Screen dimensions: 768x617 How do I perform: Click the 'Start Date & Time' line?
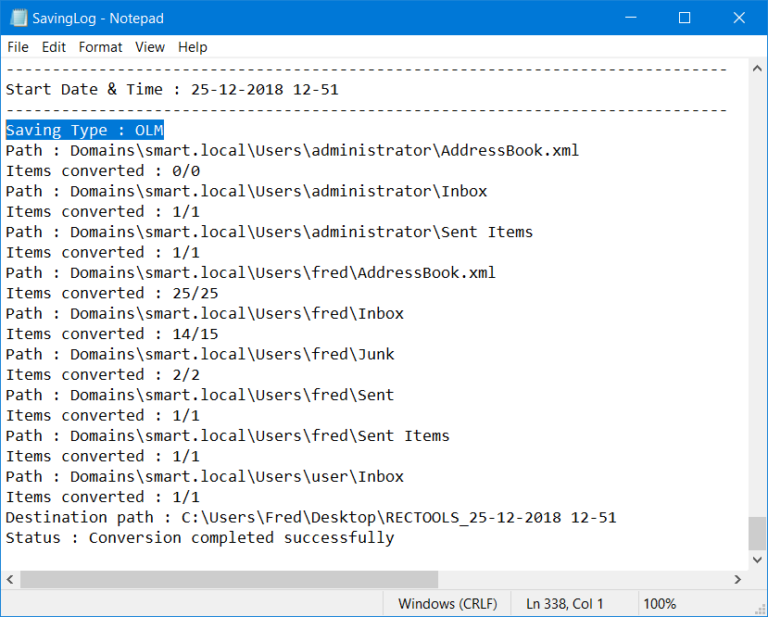point(172,89)
